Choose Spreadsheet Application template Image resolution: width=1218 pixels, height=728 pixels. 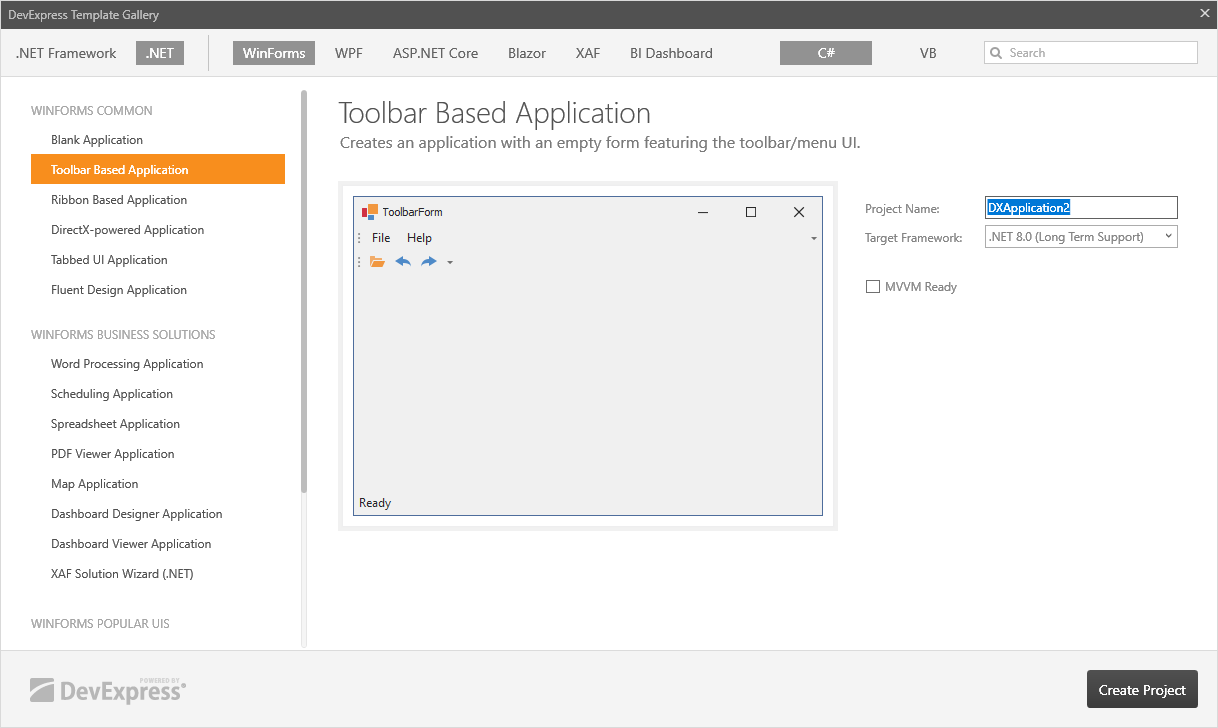[158, 424]
